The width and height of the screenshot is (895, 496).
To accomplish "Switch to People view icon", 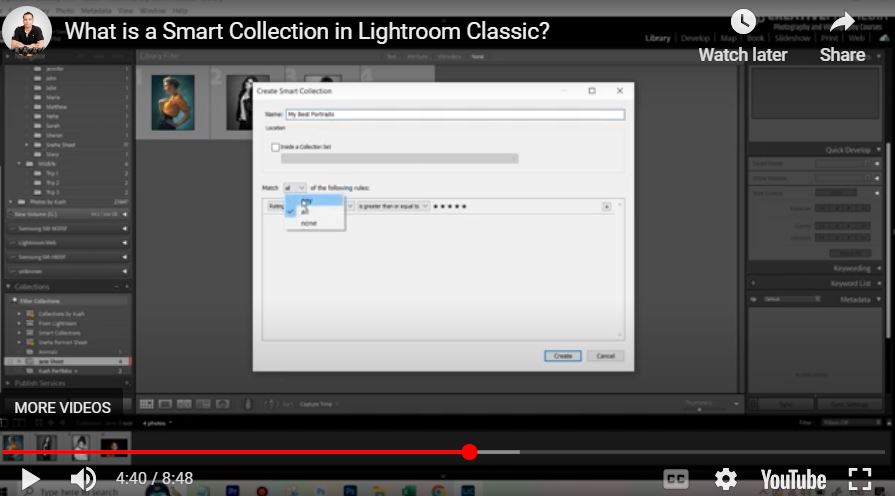I will point(223,404).
